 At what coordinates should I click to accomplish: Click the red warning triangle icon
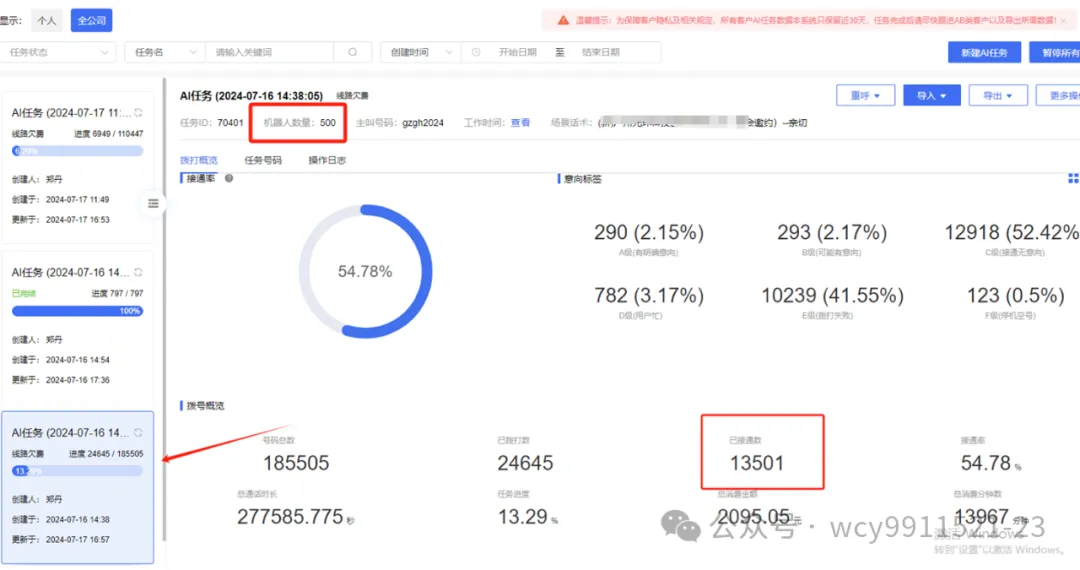point(563,21)
